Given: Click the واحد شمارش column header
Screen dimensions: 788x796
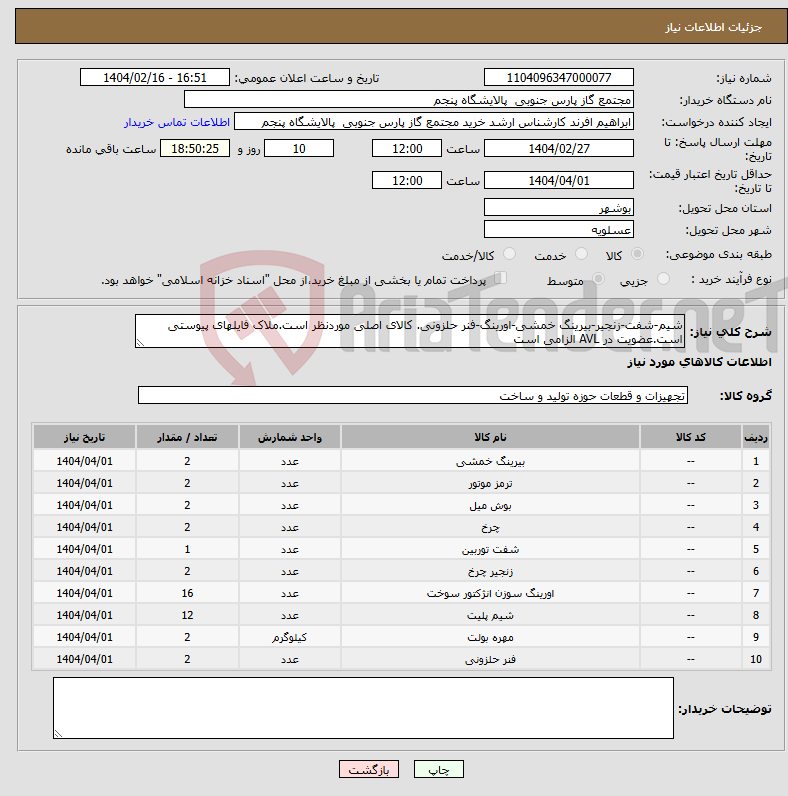Looking at the screenshot, I should [289, 437].
